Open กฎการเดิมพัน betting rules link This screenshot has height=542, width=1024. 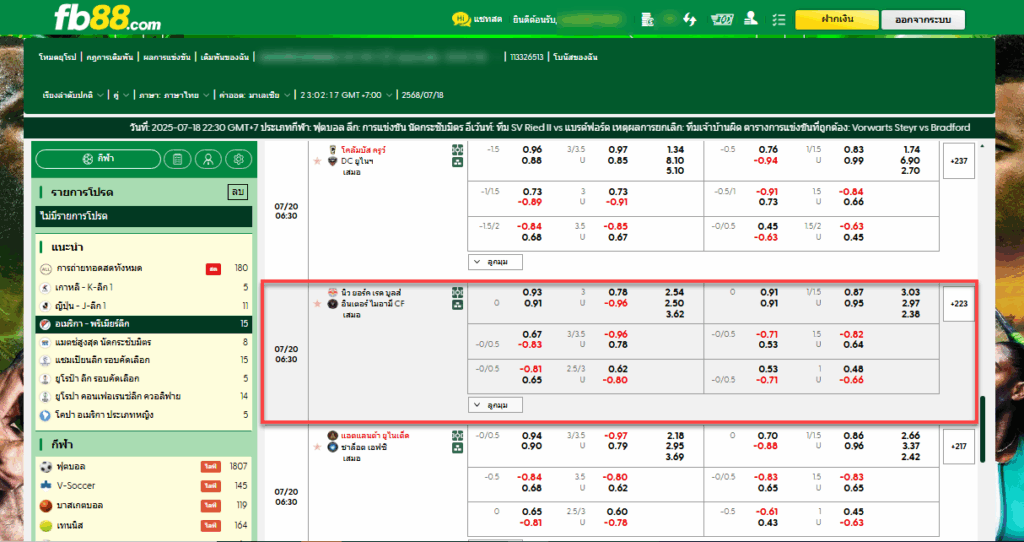[x=110, y=57]
